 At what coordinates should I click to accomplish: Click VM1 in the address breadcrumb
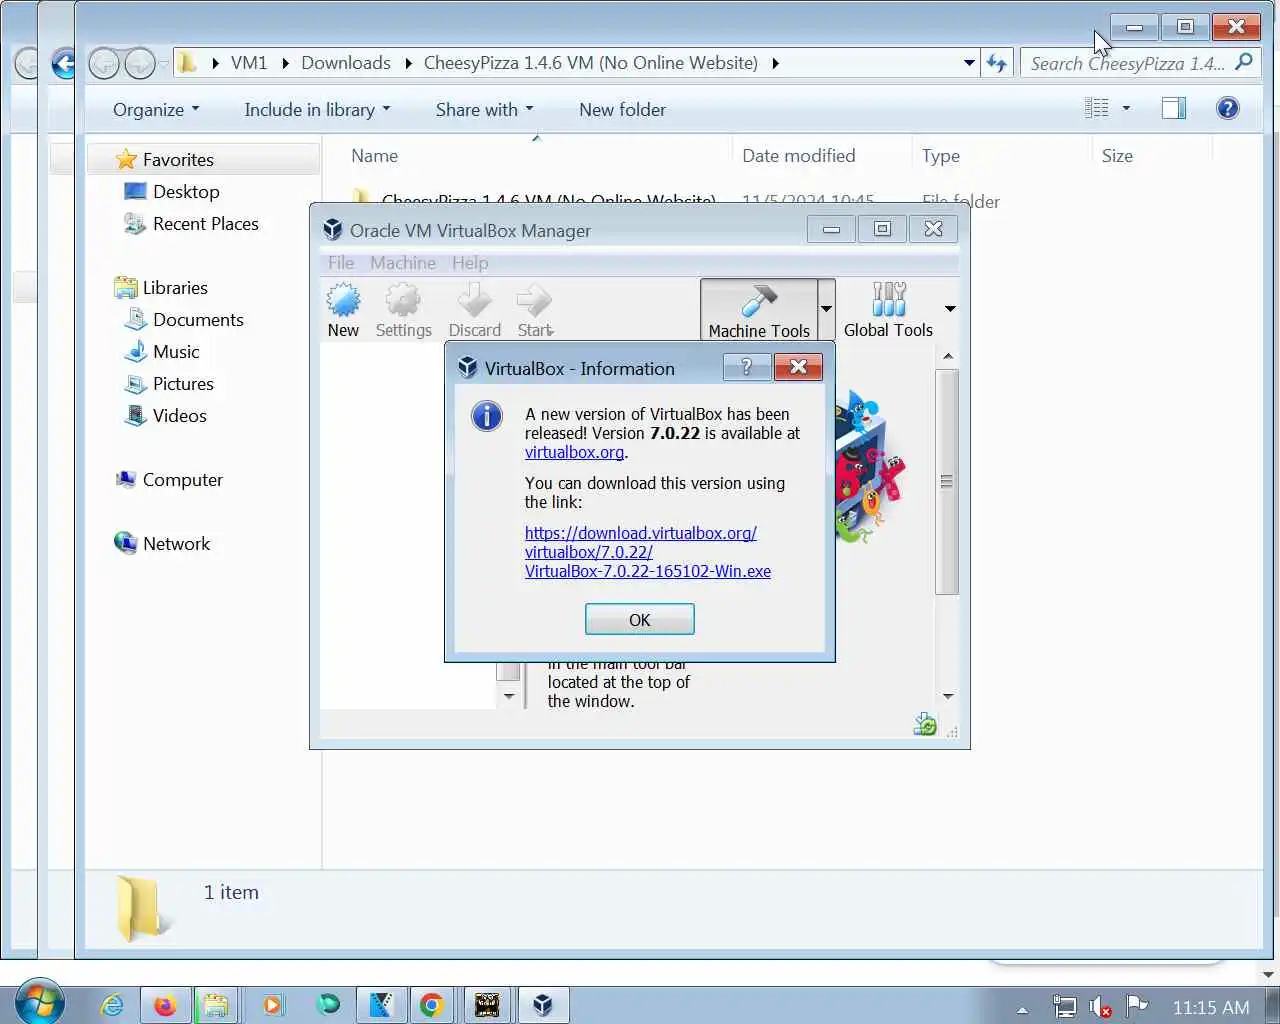(x=249, y=63)
